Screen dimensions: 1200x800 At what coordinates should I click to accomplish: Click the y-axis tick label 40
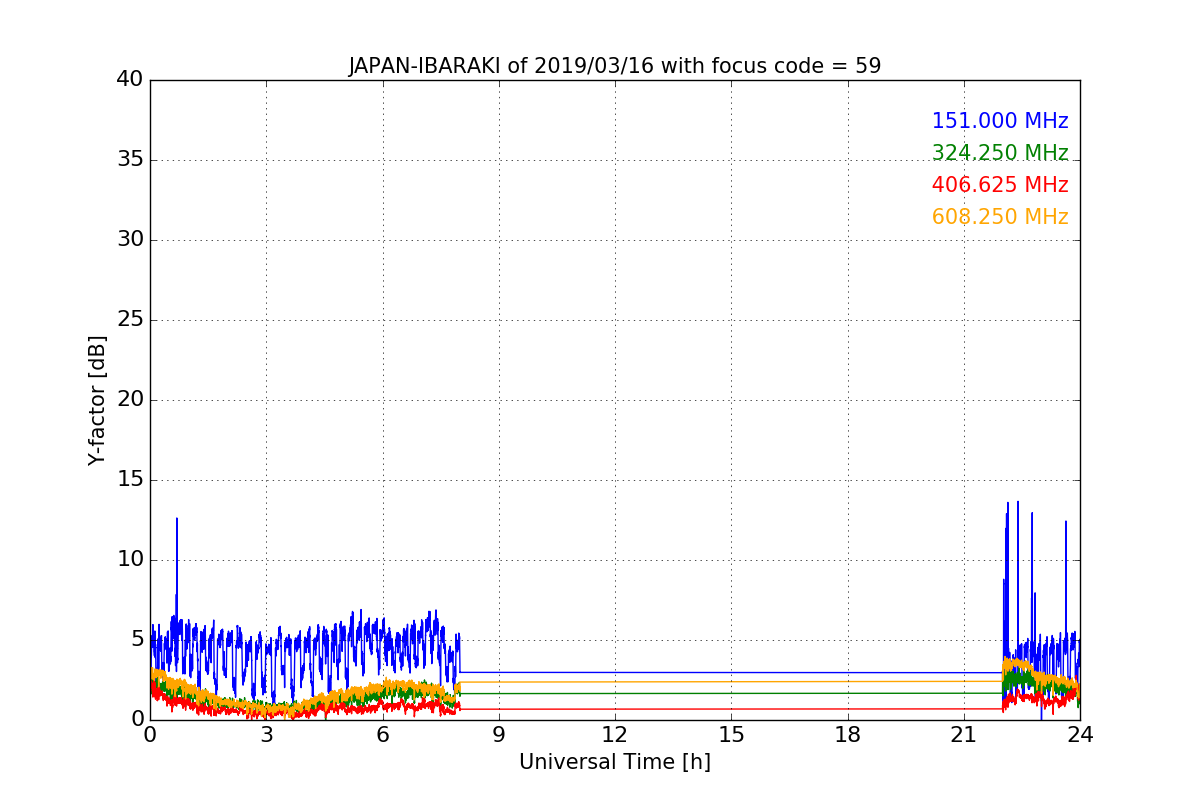pos(130,79)
